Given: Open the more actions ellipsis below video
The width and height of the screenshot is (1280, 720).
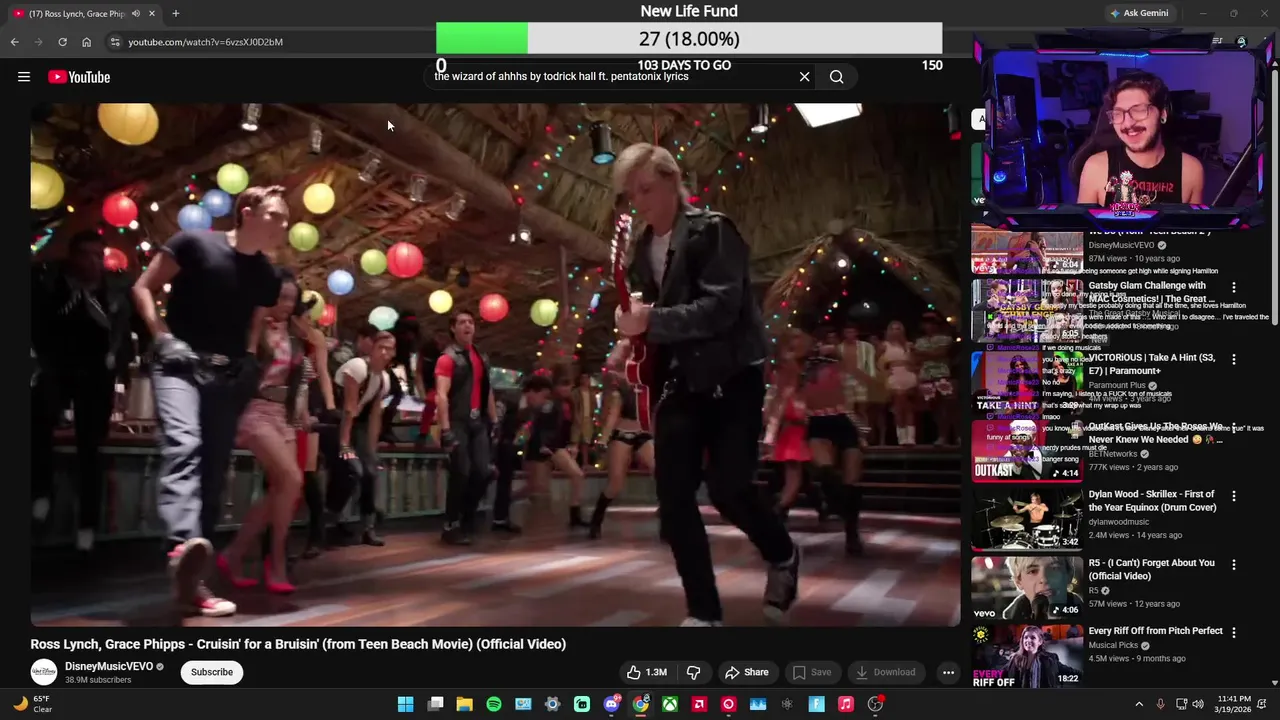Looking at the screenshot, I should [948, 672].
